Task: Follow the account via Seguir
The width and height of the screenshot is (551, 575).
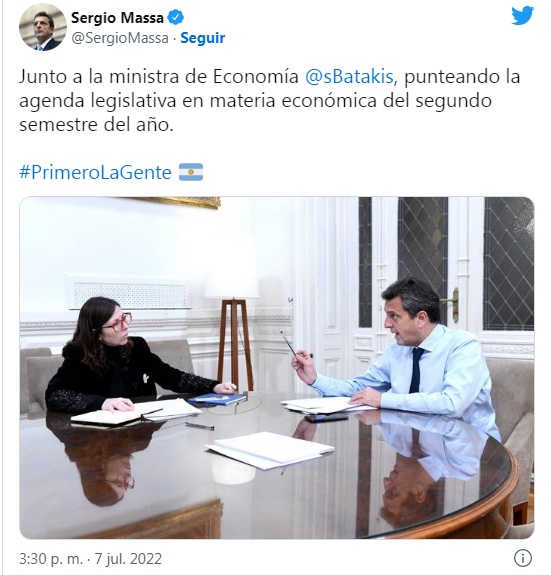Action: 203,38
